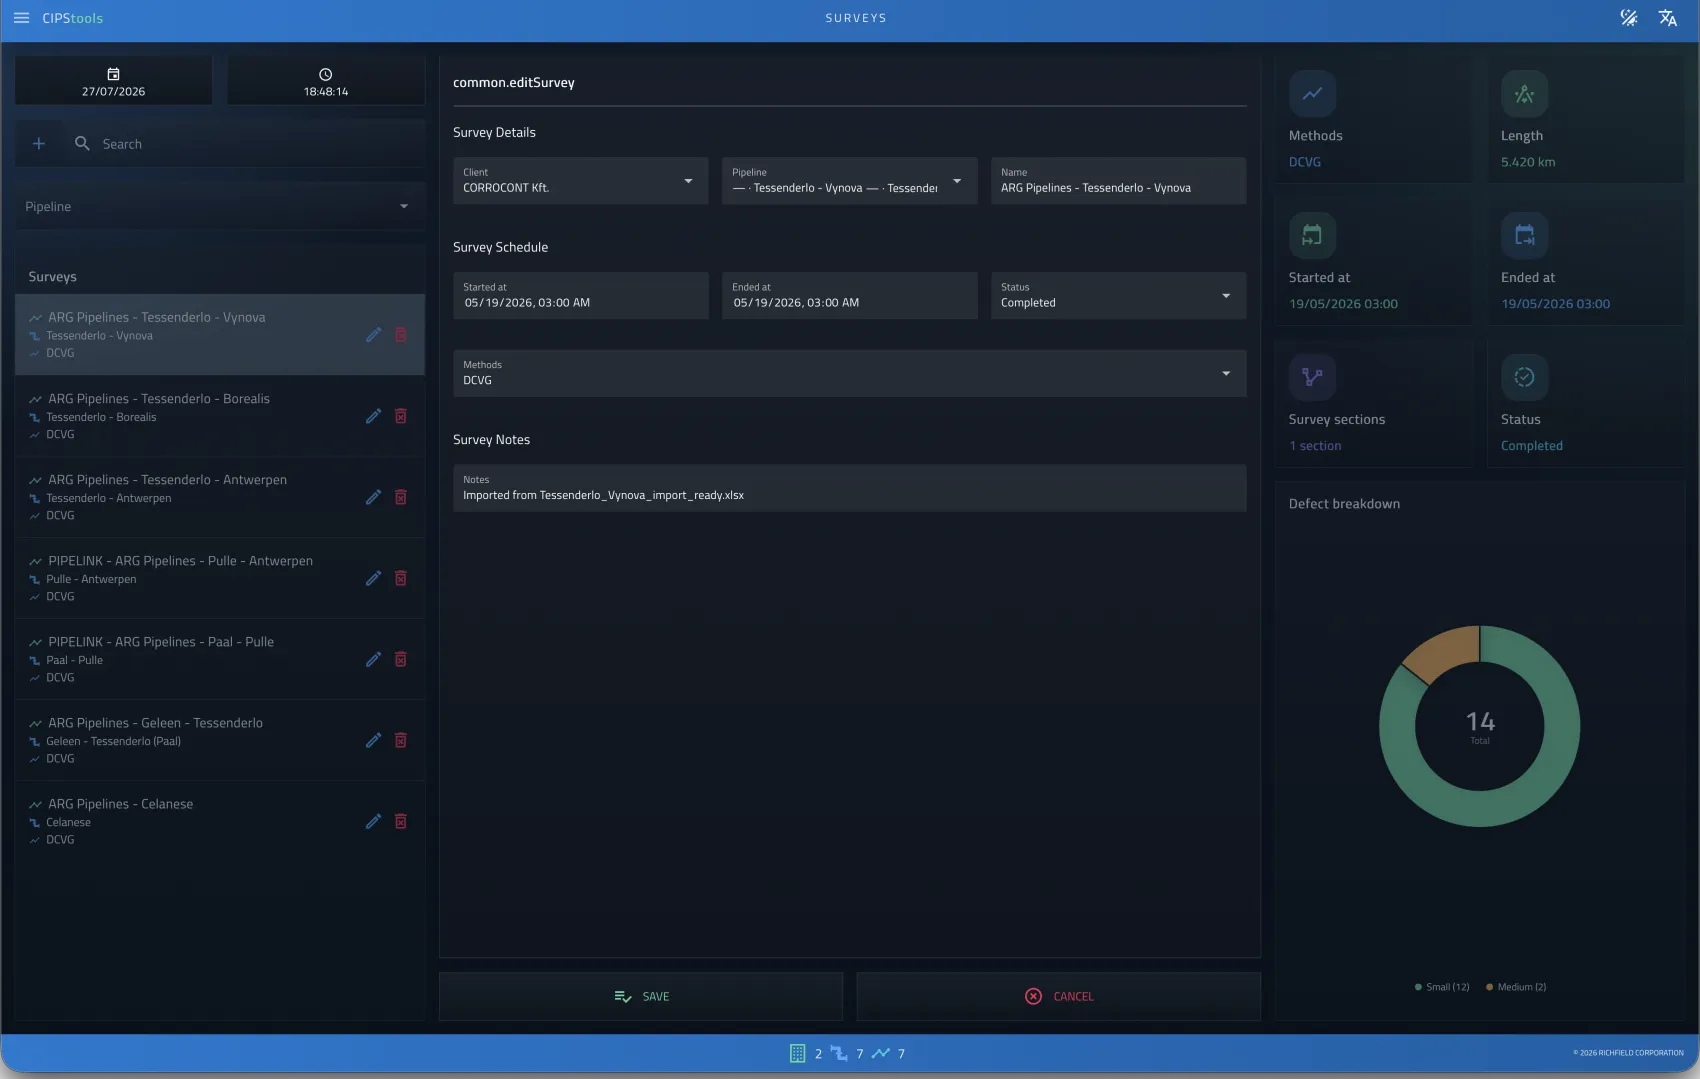
Task: Edit PIPELINK Paal - Pulle survey
Action: tap(373, 659)
